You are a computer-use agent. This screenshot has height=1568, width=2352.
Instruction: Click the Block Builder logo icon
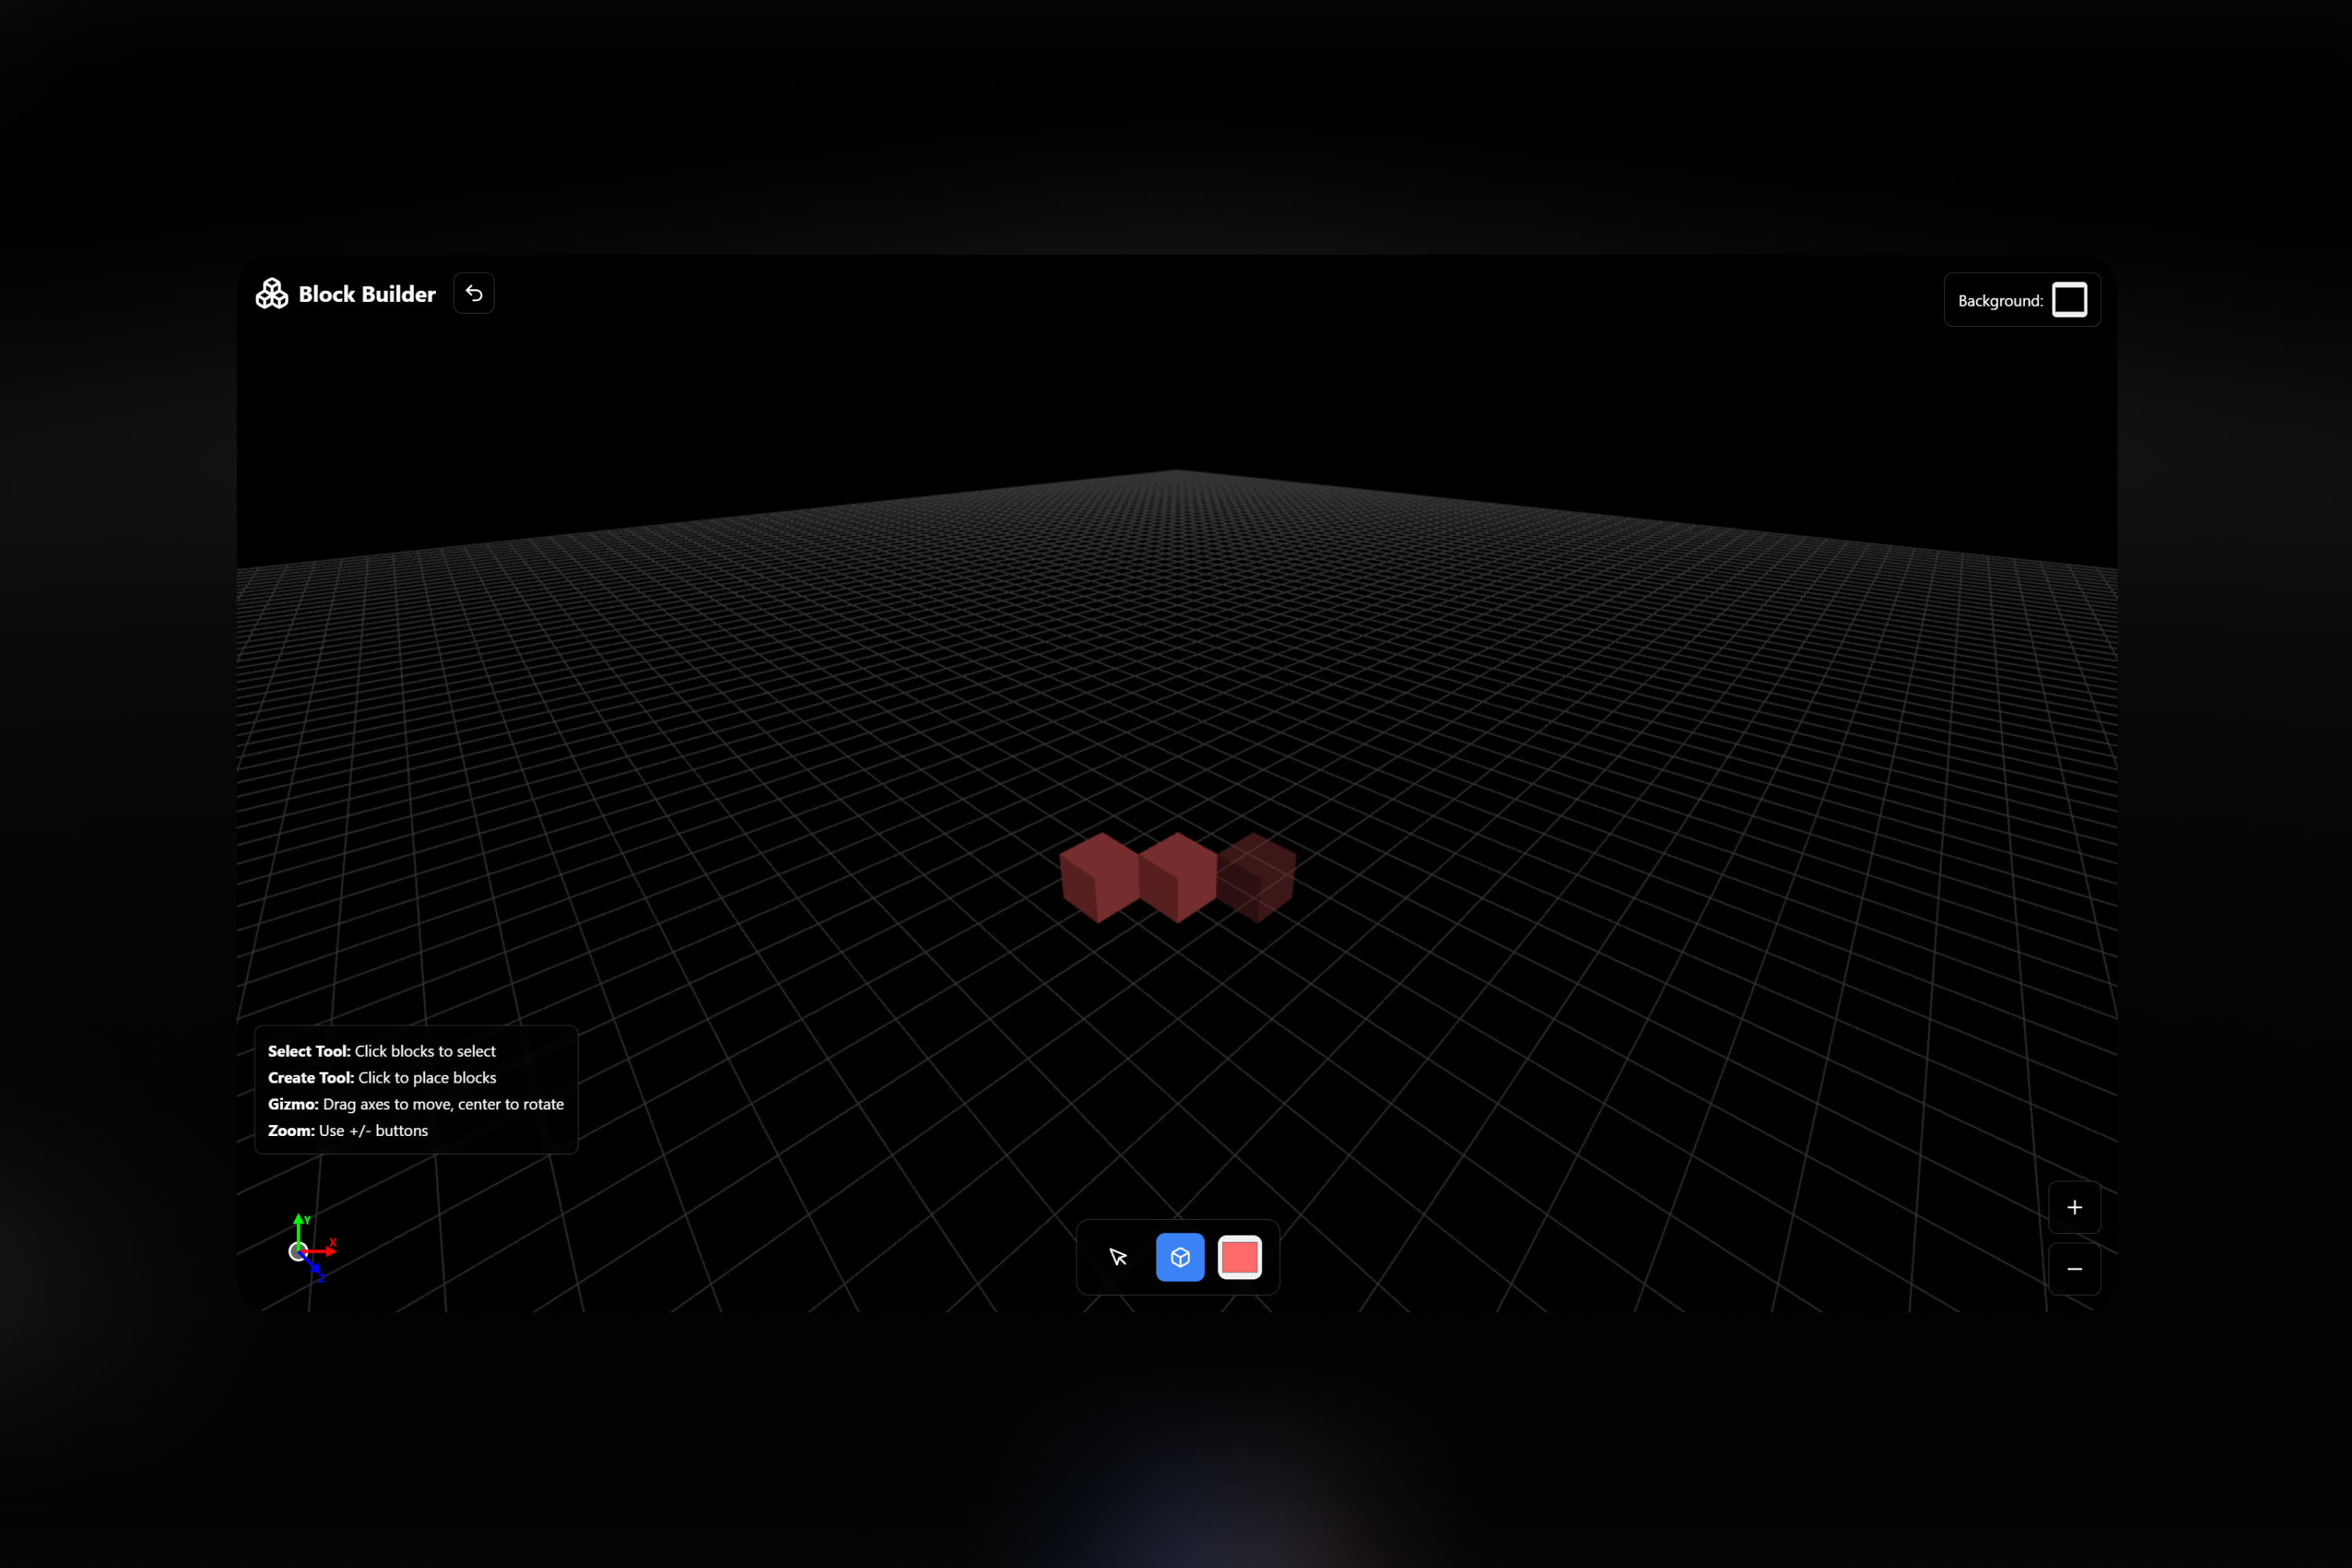pos(272,294)
